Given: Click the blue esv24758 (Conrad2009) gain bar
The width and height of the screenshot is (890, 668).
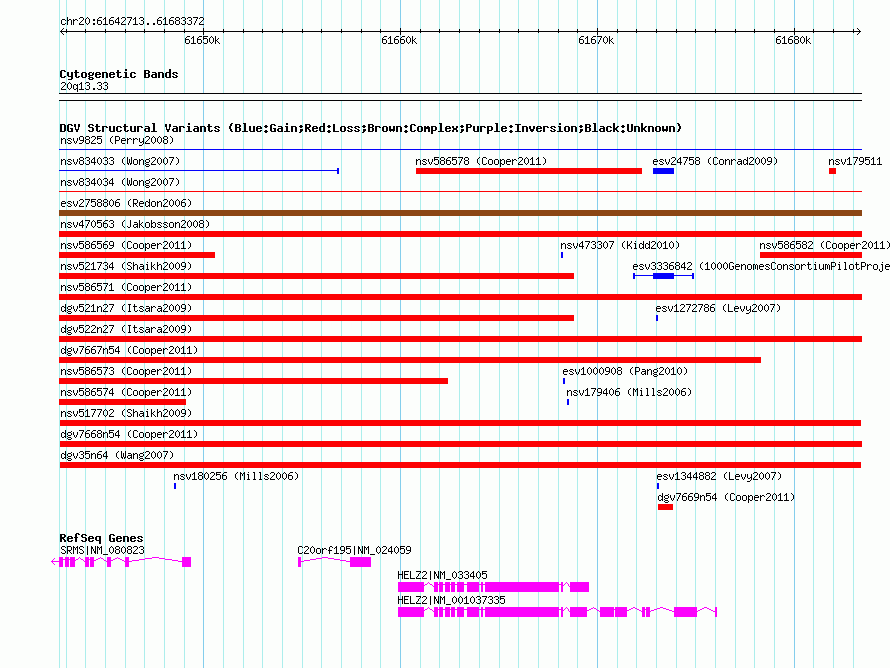Looking at the screenshot, I should 664,171.
